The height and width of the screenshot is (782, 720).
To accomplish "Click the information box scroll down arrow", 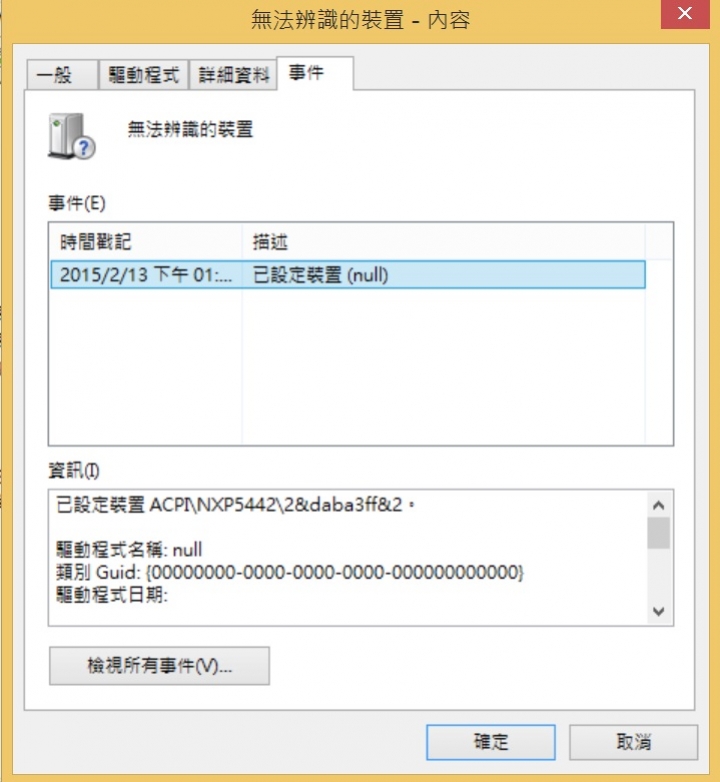I will pyautogui.click(x=658, y=611).
